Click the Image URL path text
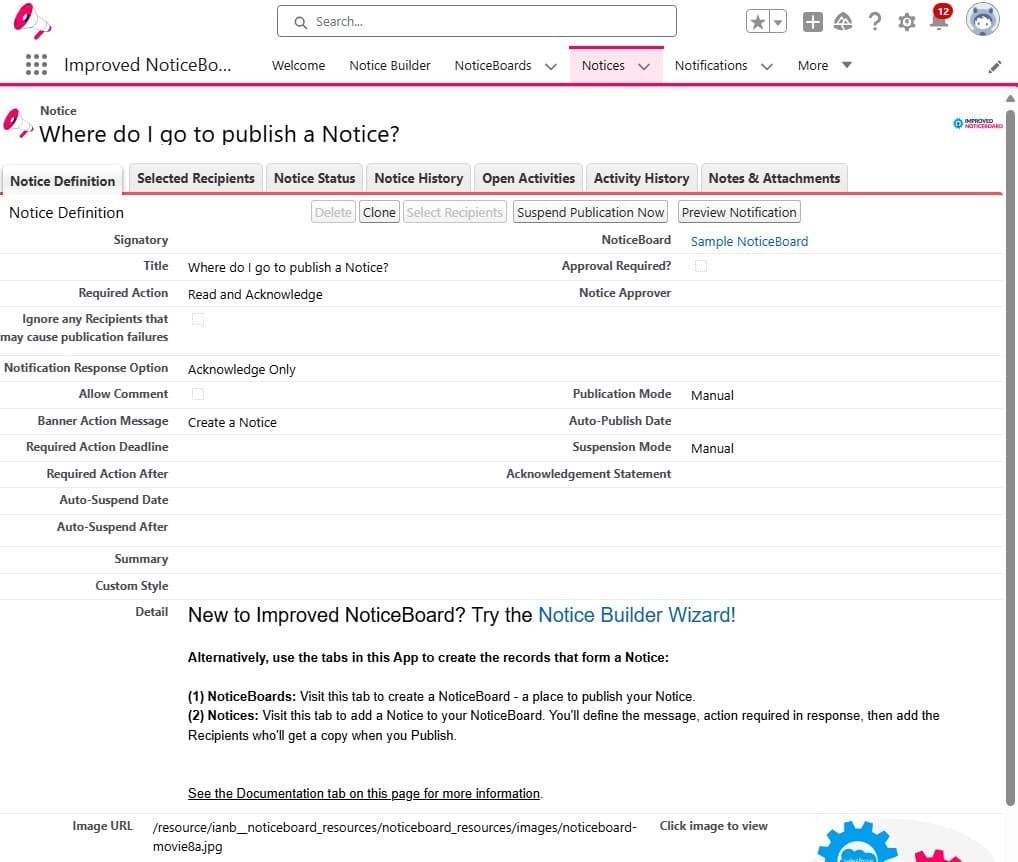 pos(394,837)
